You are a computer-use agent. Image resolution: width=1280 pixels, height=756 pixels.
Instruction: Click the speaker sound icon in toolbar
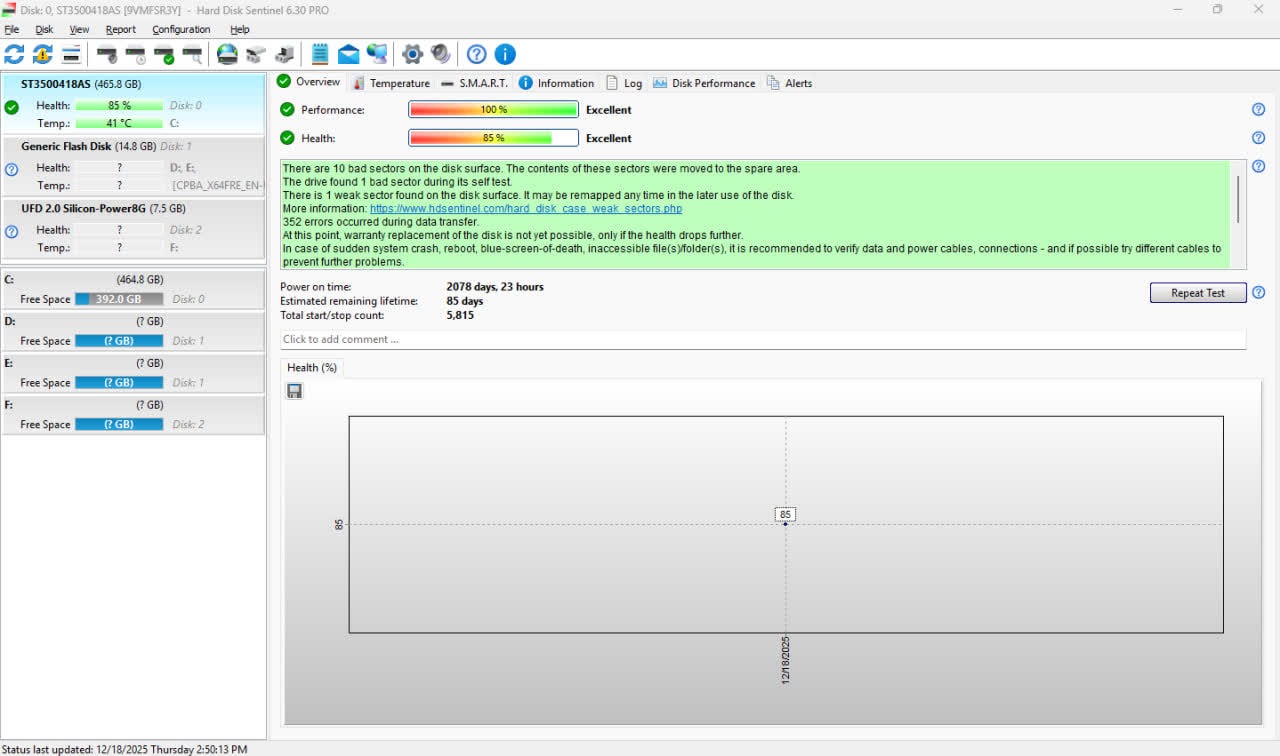tap(440, 54)
